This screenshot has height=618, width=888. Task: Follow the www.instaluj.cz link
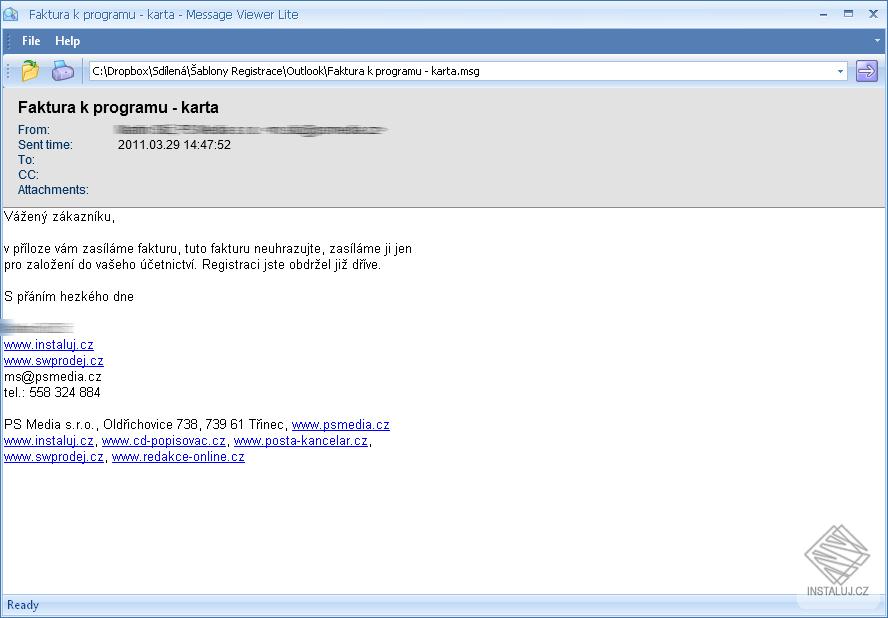click(x=47, y=344)
